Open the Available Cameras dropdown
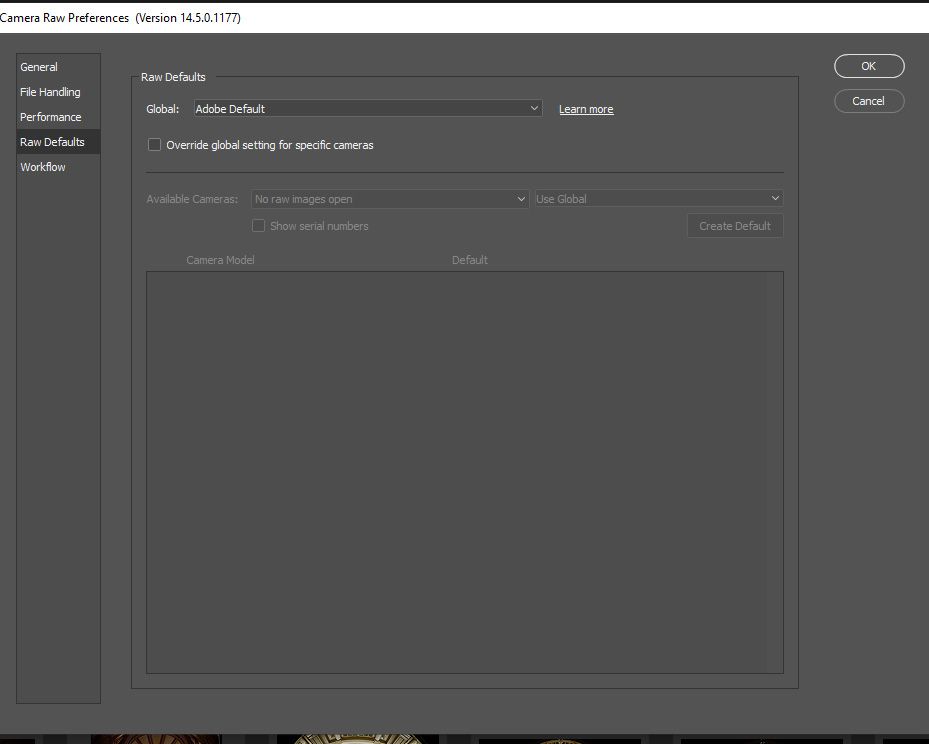Screen dimensions: 929x744 point(389,199)
